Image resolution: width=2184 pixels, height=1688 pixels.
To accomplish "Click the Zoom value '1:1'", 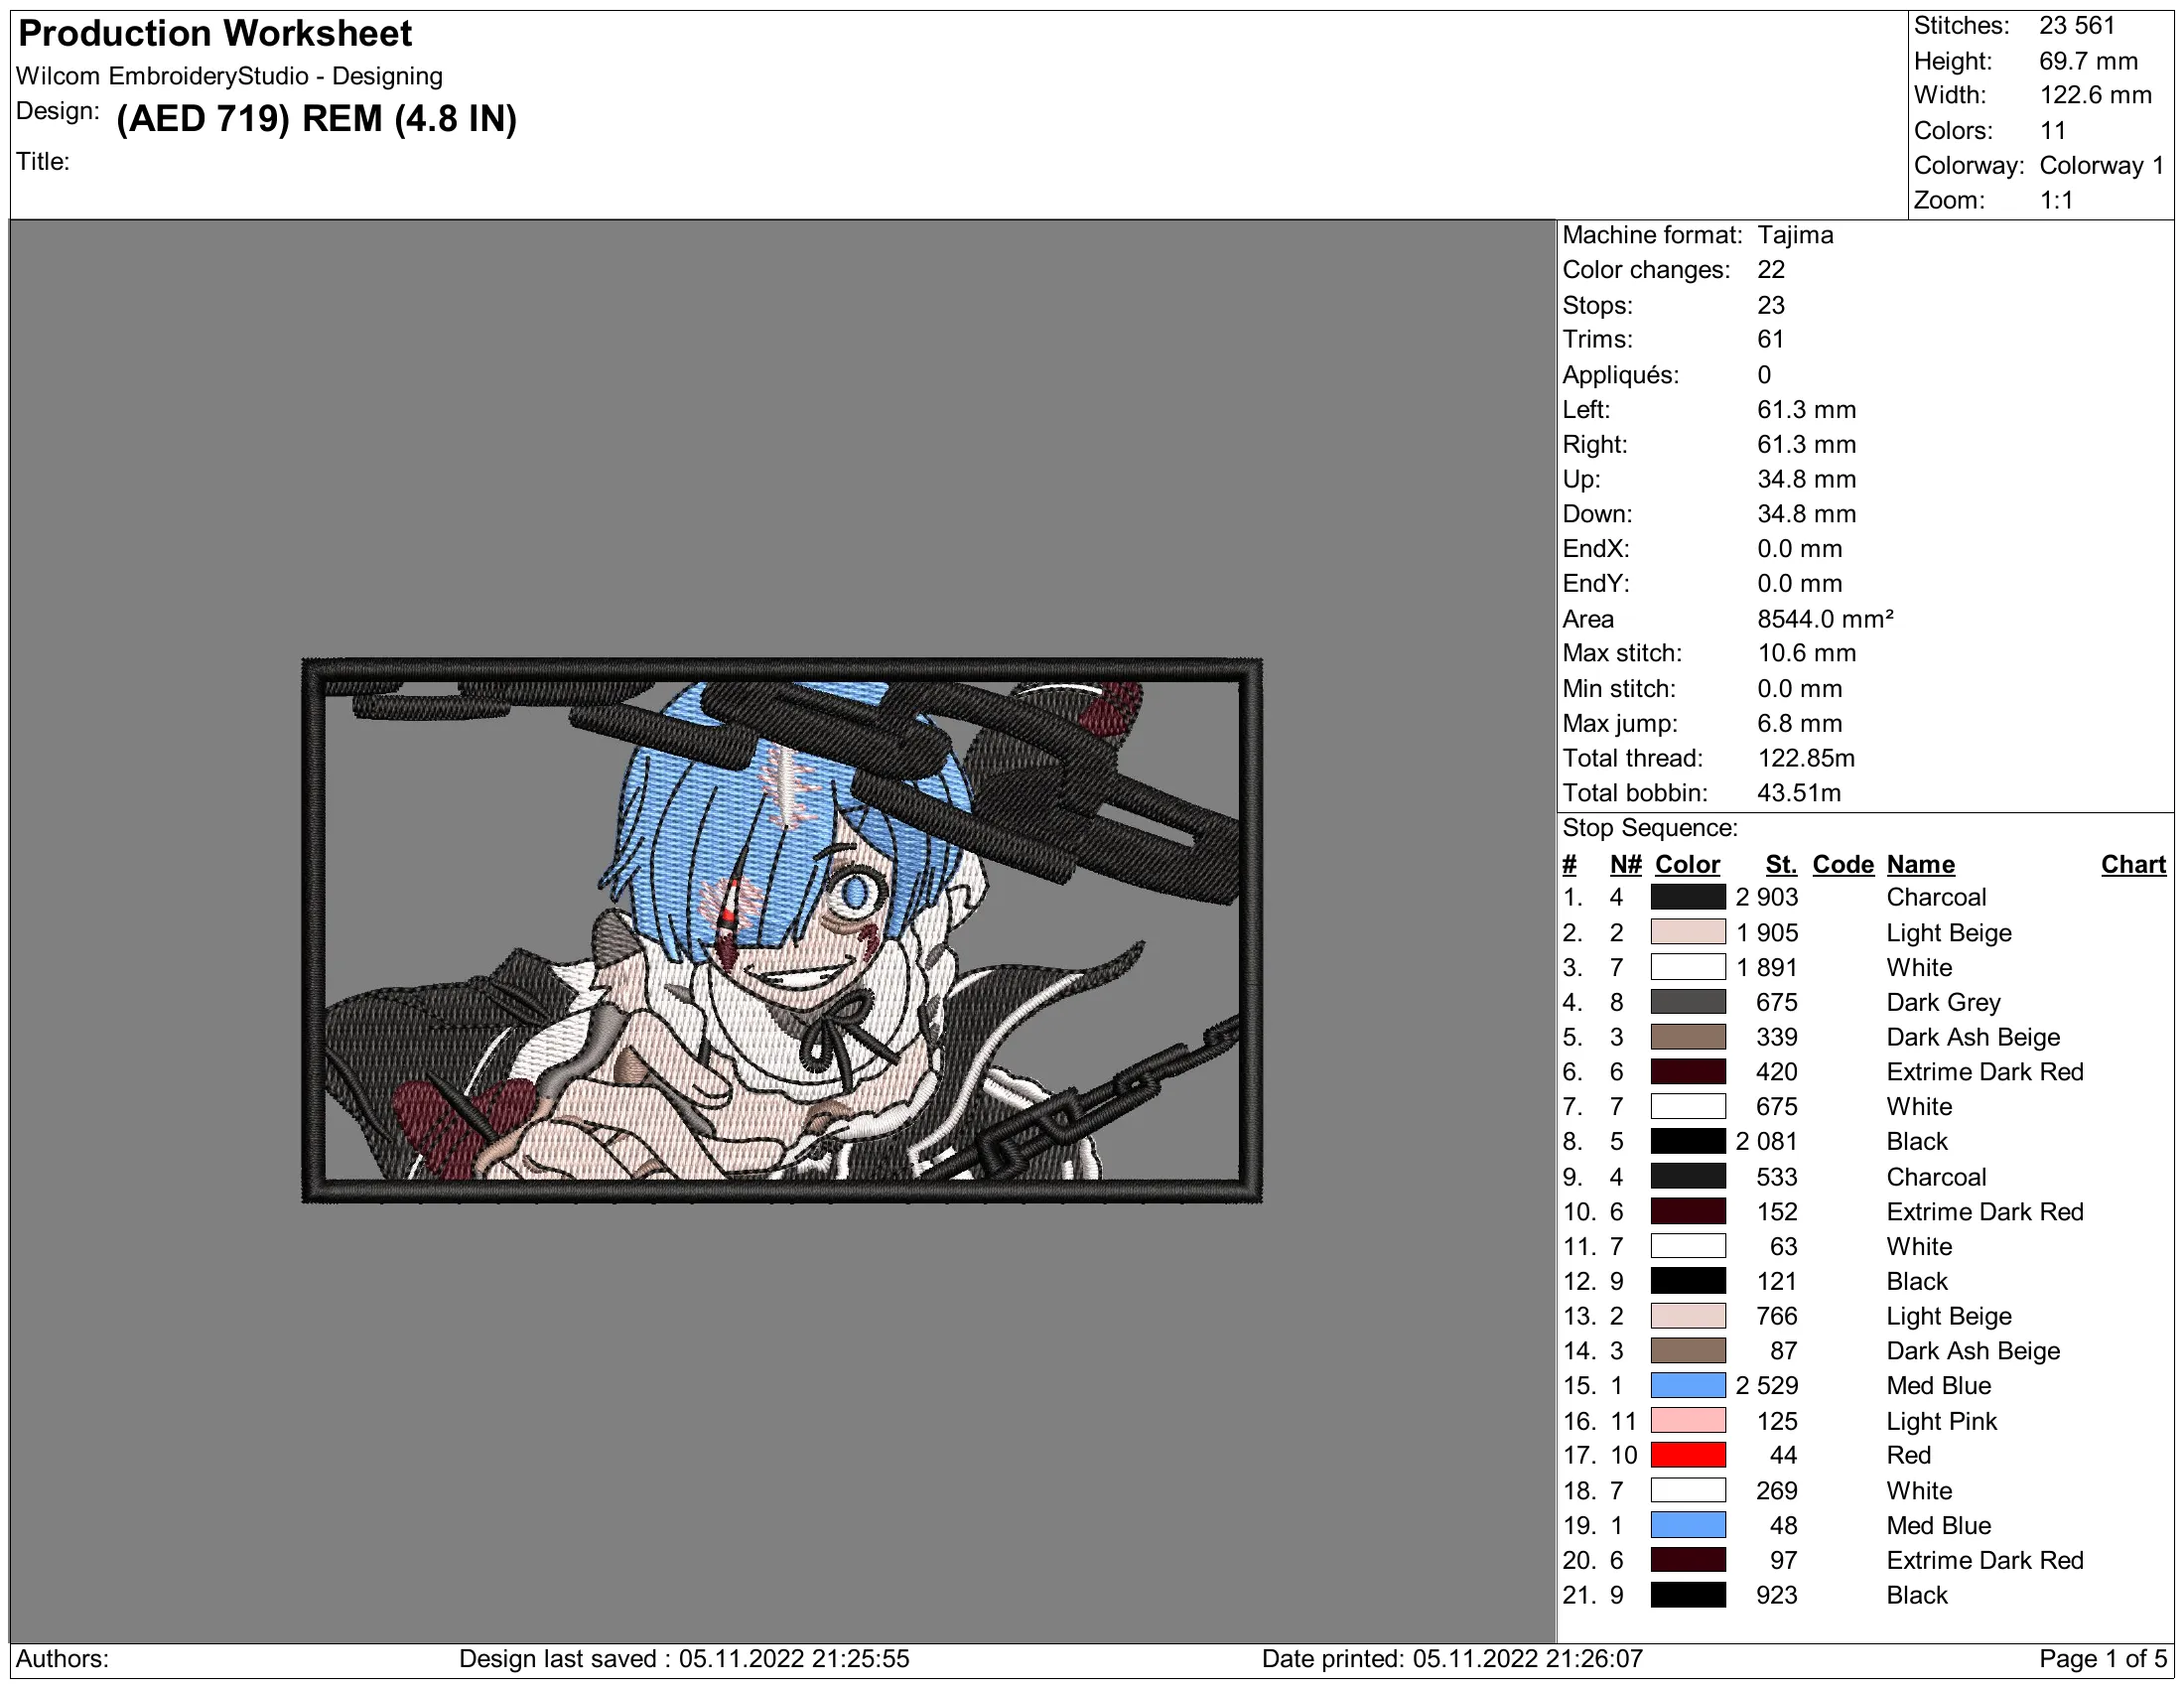I will 2056,200.
